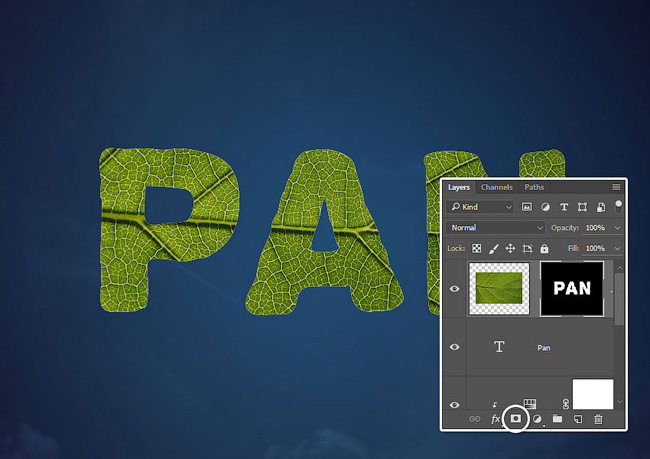Click layers list scroll up arrow

point(619,269)
